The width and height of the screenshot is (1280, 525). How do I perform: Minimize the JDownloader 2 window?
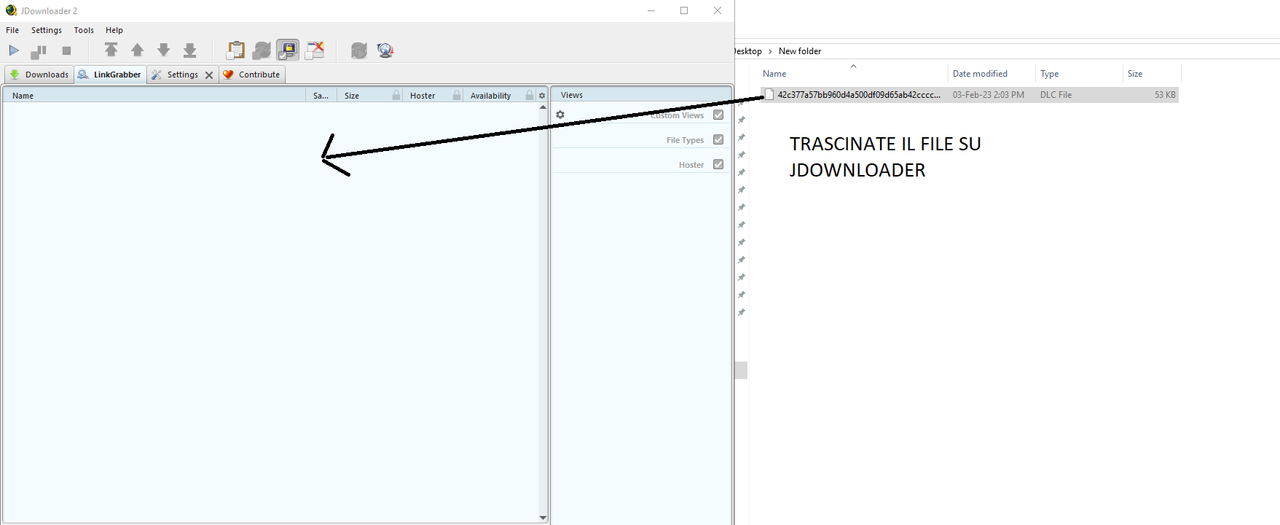650,10
